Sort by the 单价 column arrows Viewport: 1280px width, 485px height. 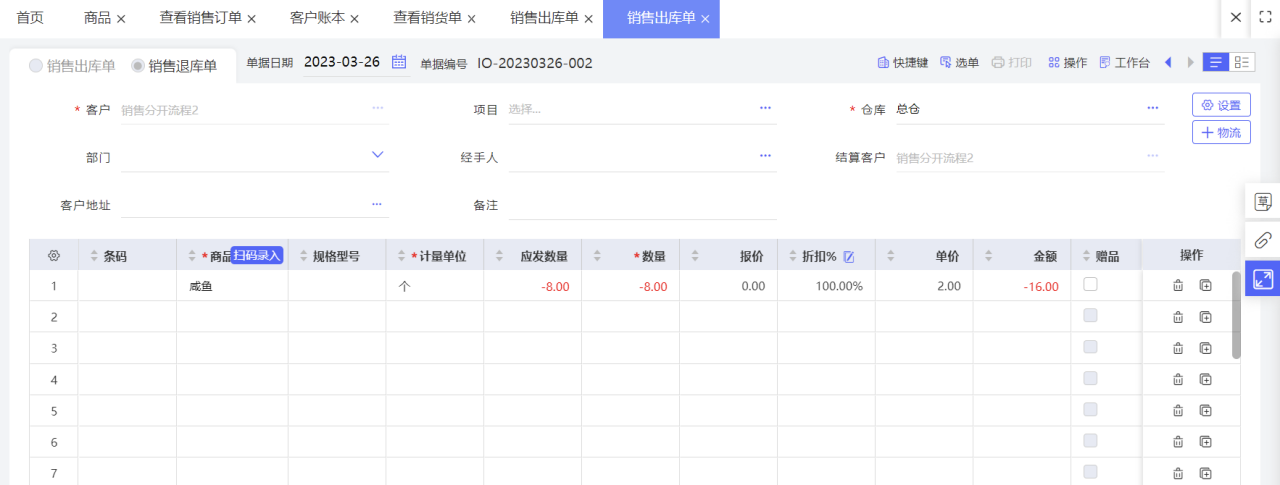[890, 256]
